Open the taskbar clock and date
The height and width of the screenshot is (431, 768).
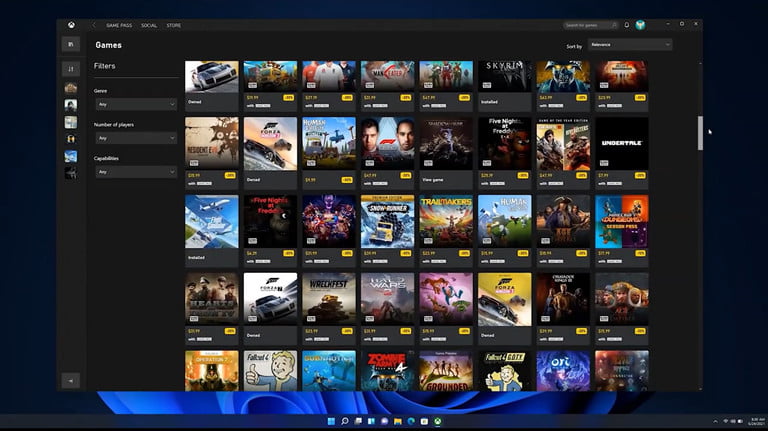pos(757,421)
